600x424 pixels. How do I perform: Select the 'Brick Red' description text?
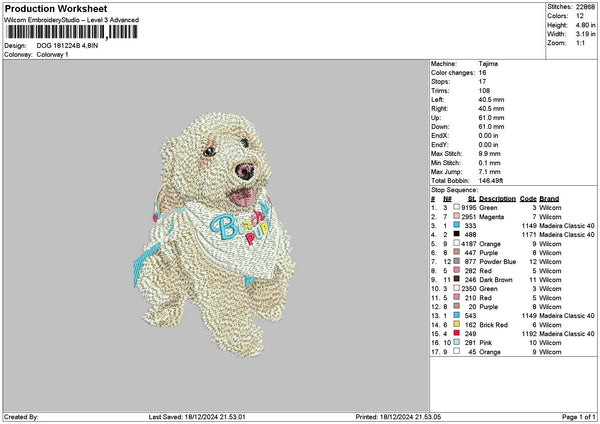coord(494,325)
